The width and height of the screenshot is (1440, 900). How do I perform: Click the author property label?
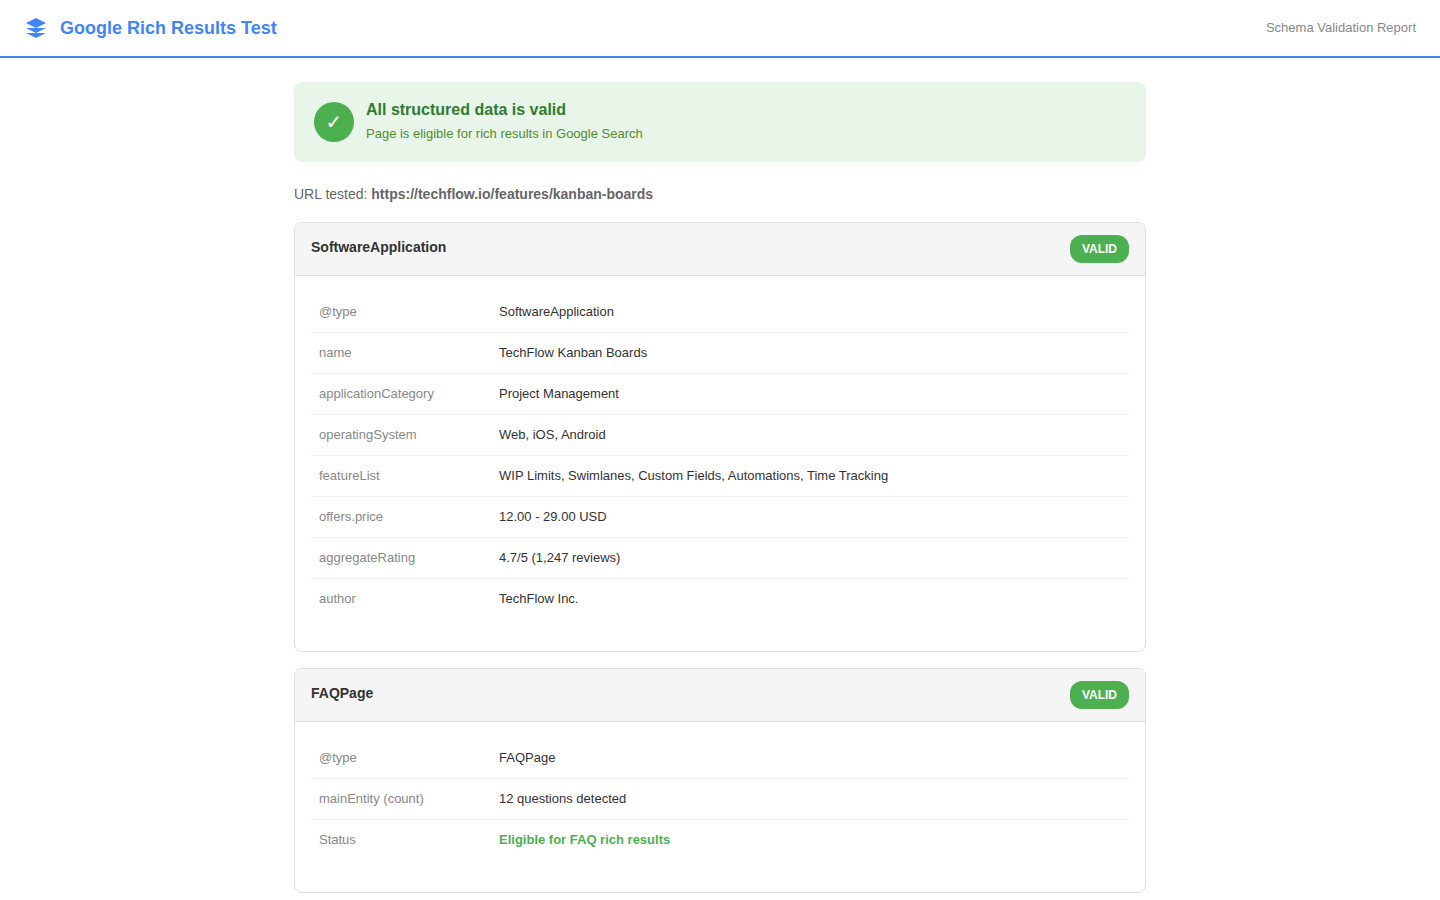(337, 599)
